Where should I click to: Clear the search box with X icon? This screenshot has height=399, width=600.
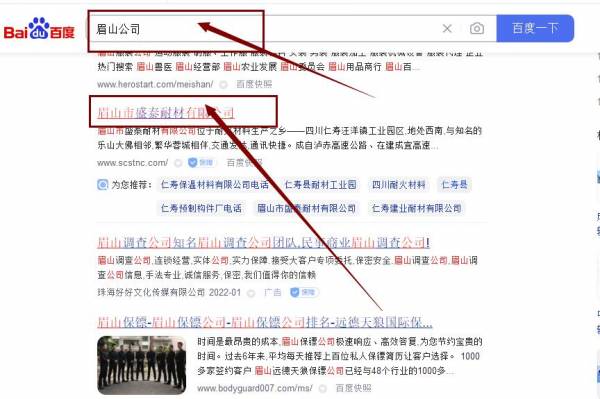pyautogui.click(x=447, y=28)
